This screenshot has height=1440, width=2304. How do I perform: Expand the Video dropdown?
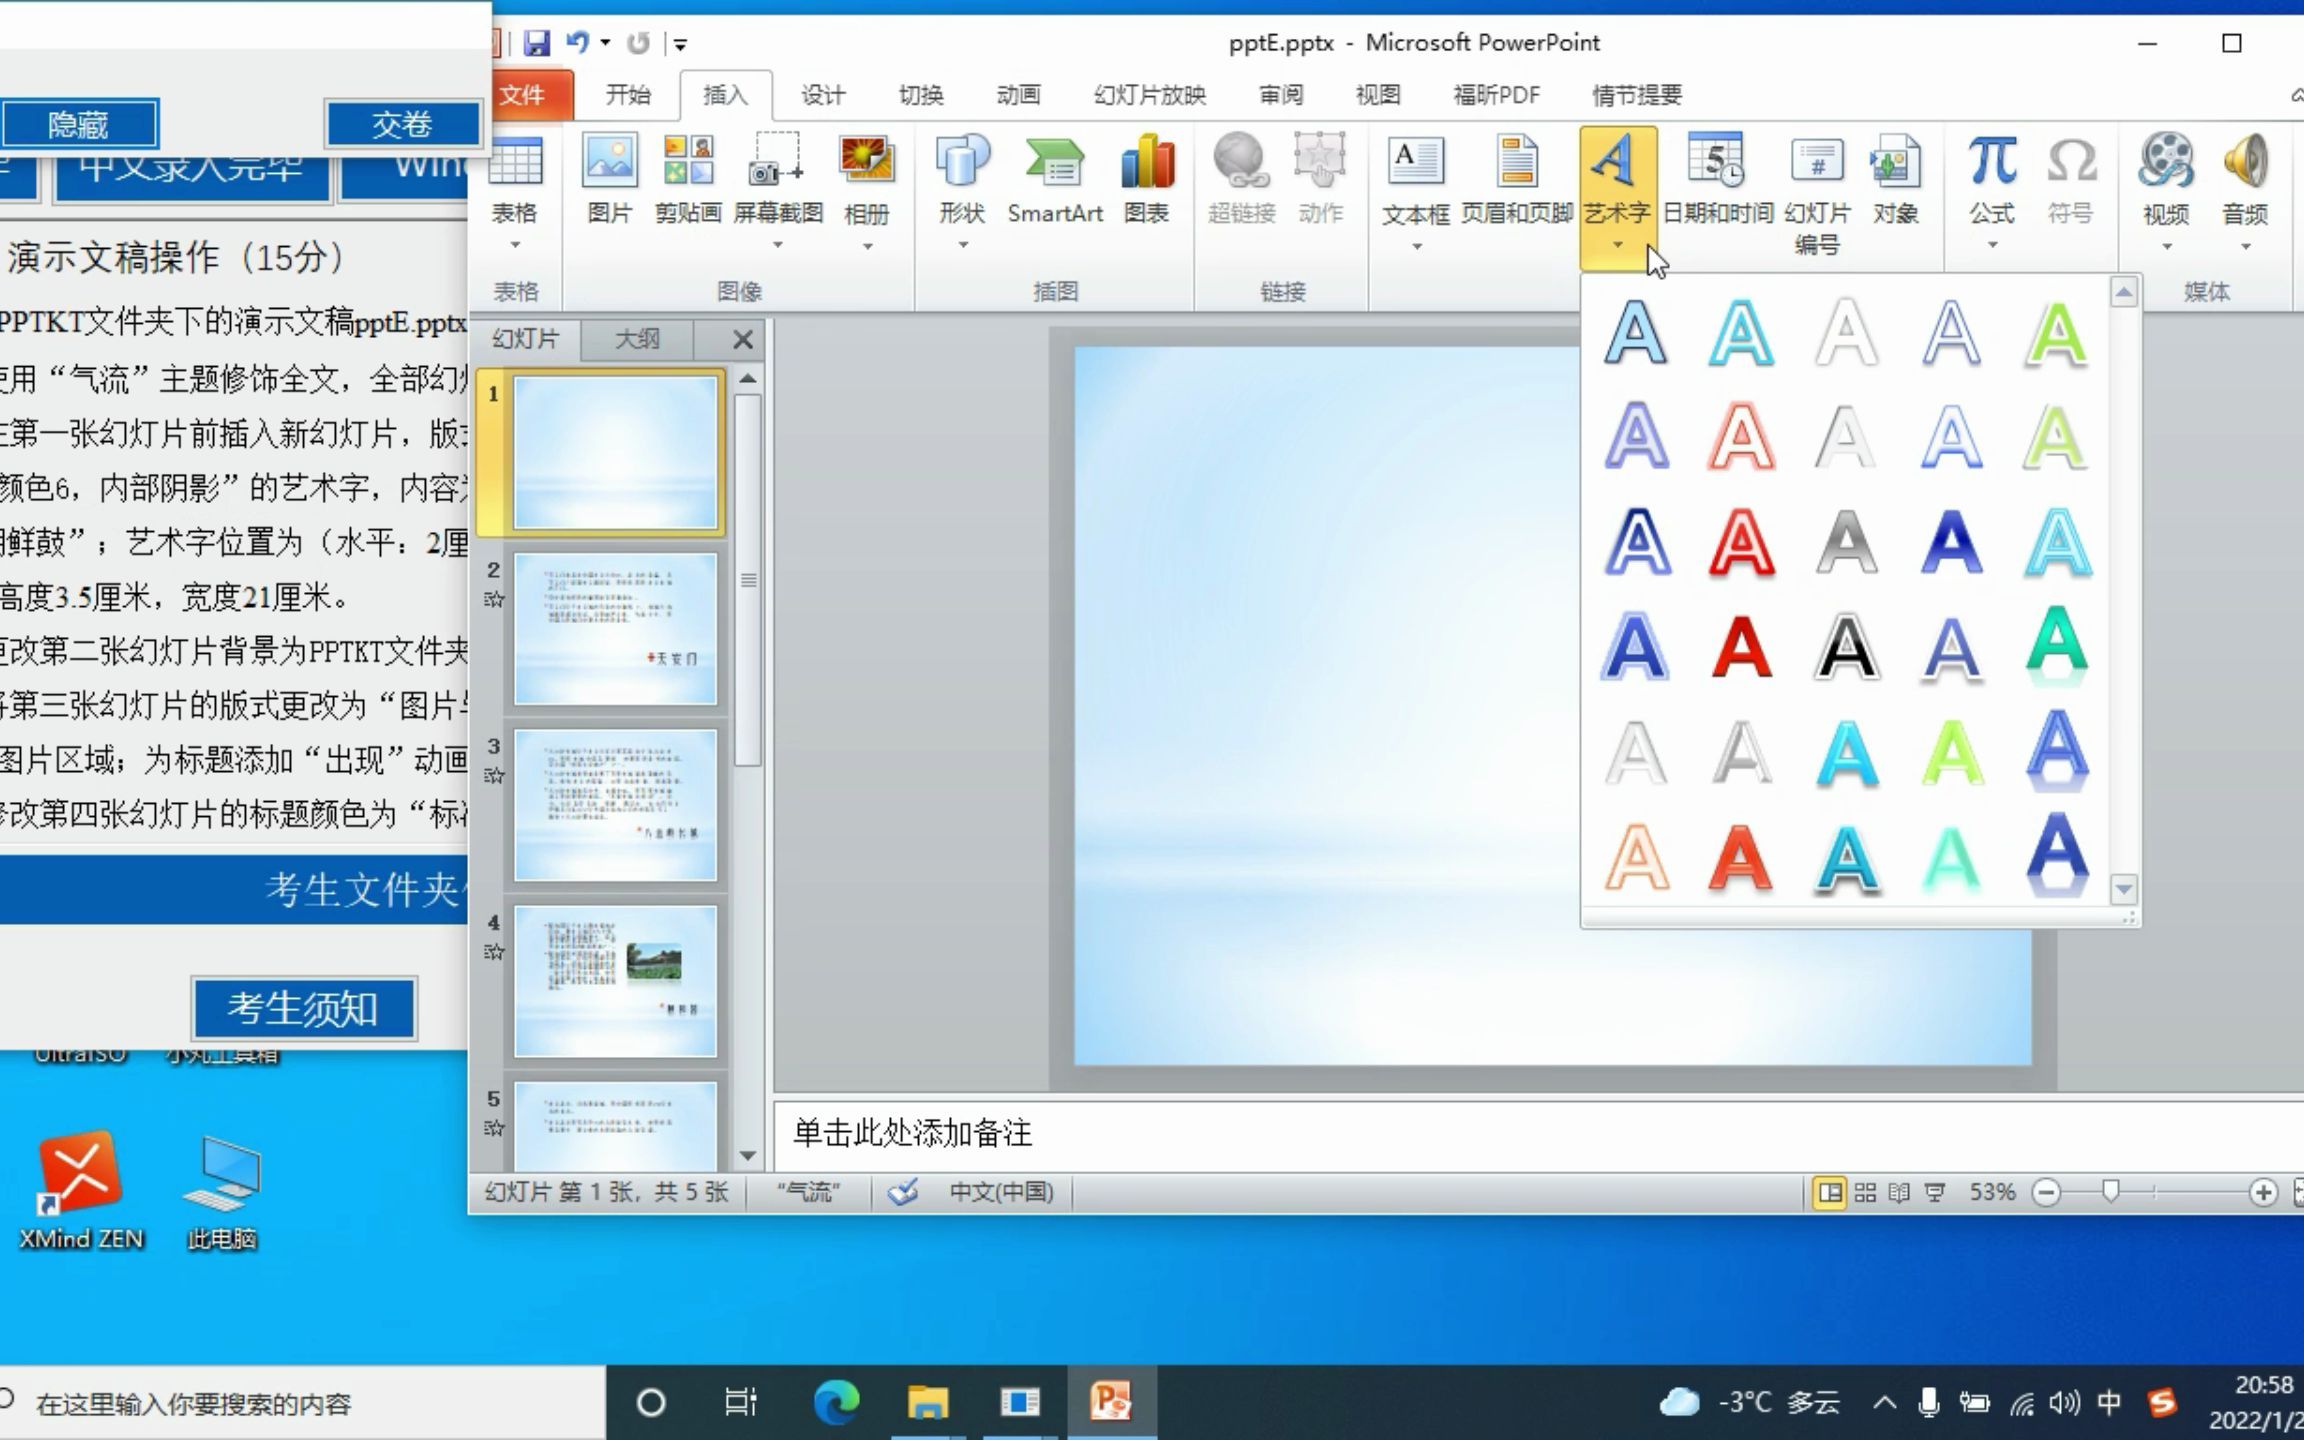tap(2166, 246)
